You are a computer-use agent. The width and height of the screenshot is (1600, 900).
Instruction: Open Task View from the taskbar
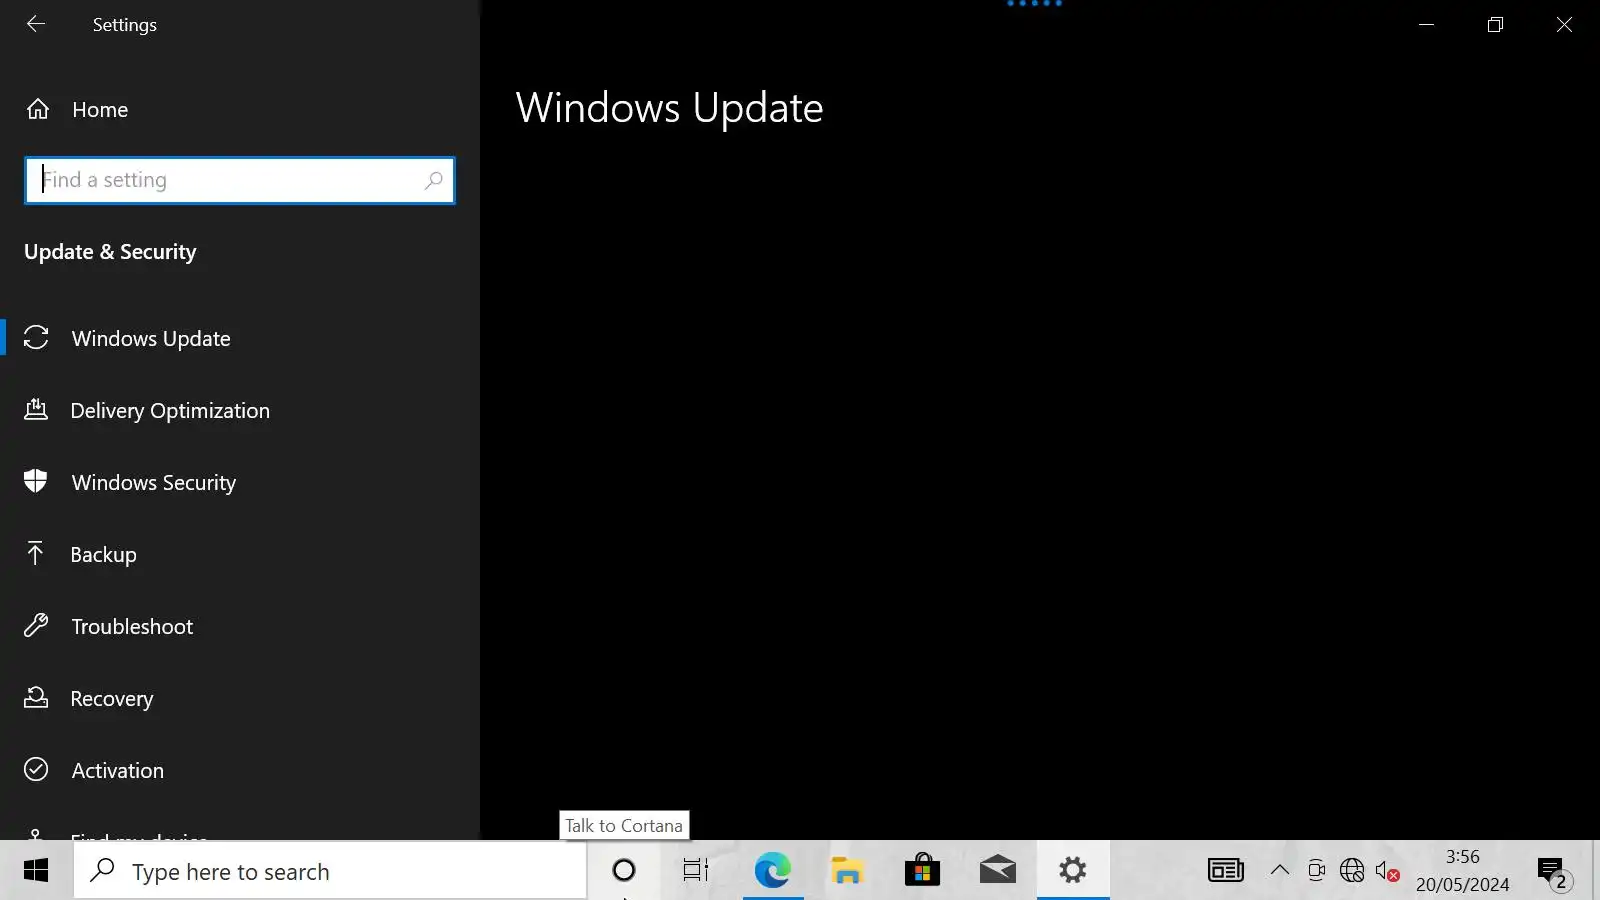[x=696, y=871]
